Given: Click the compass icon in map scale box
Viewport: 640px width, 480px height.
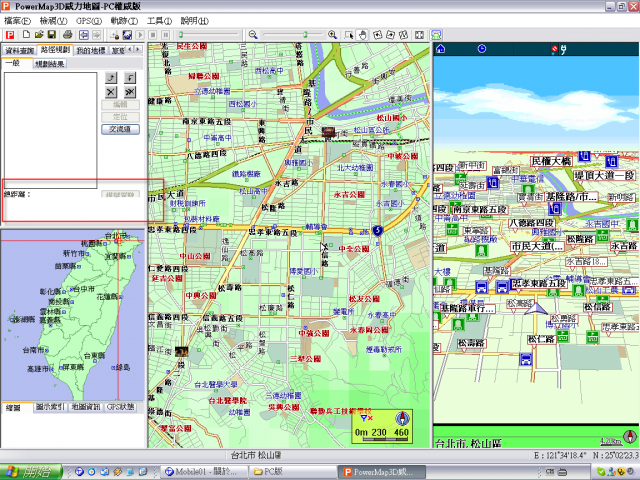Looking at the screenshot, I should 402,419.
